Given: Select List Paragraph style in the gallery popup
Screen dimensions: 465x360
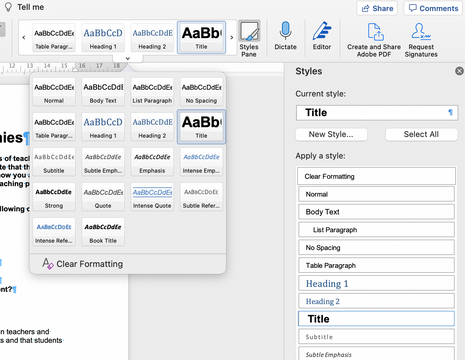Looking at the screenshot, I should tap(152, 92).
